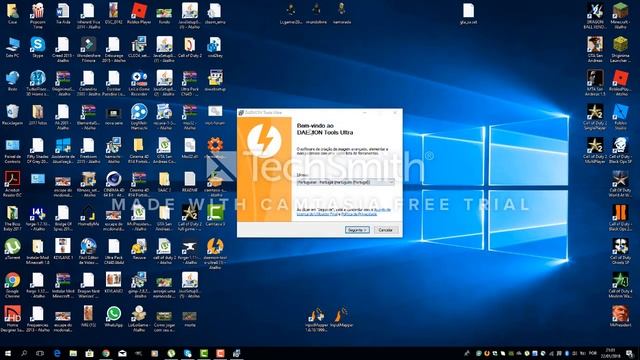Select the Call of Duty 4 Modern Warfare desktop icon
The height and width of the screenshot is (360, 640).
(620, 285)
